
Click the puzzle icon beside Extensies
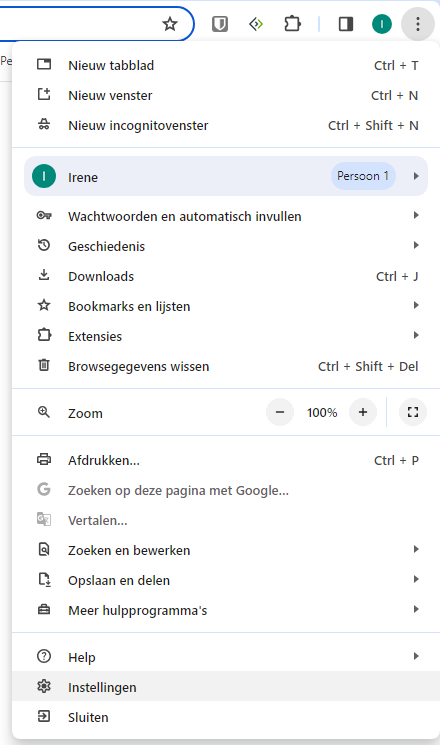(x=44, y=335)
